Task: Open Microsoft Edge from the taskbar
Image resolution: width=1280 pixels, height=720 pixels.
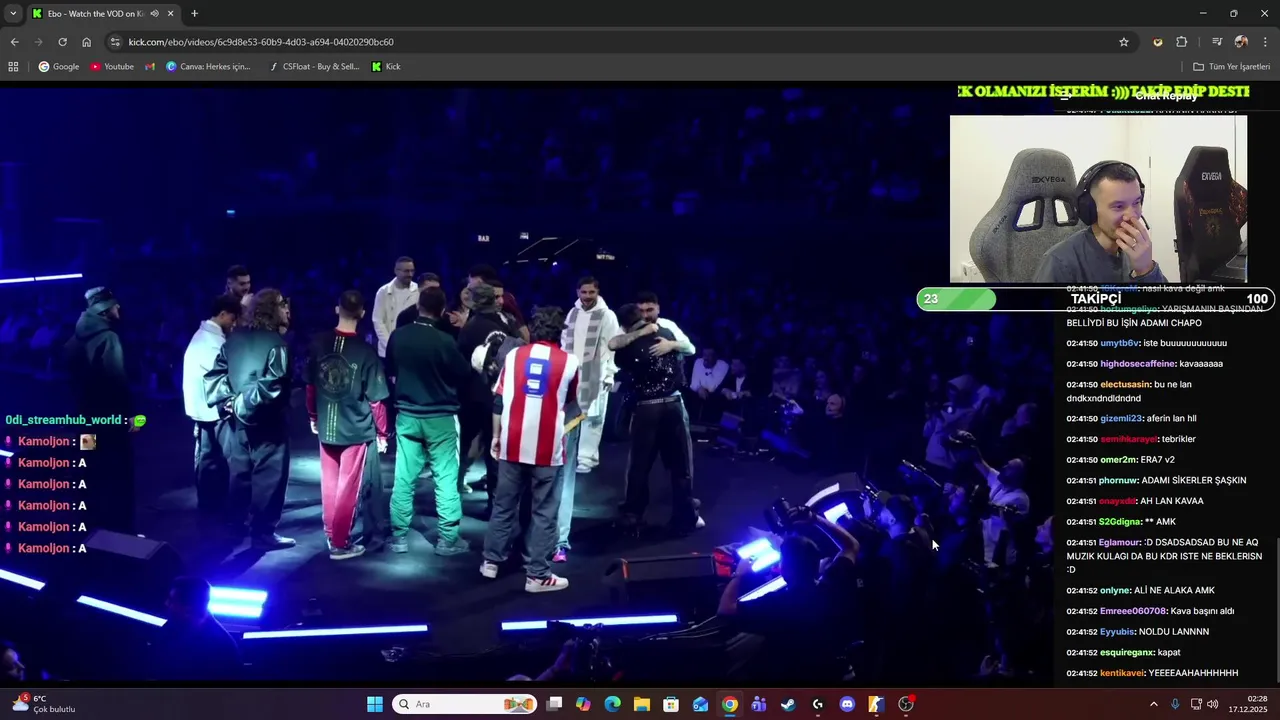Action: point(612,704)
